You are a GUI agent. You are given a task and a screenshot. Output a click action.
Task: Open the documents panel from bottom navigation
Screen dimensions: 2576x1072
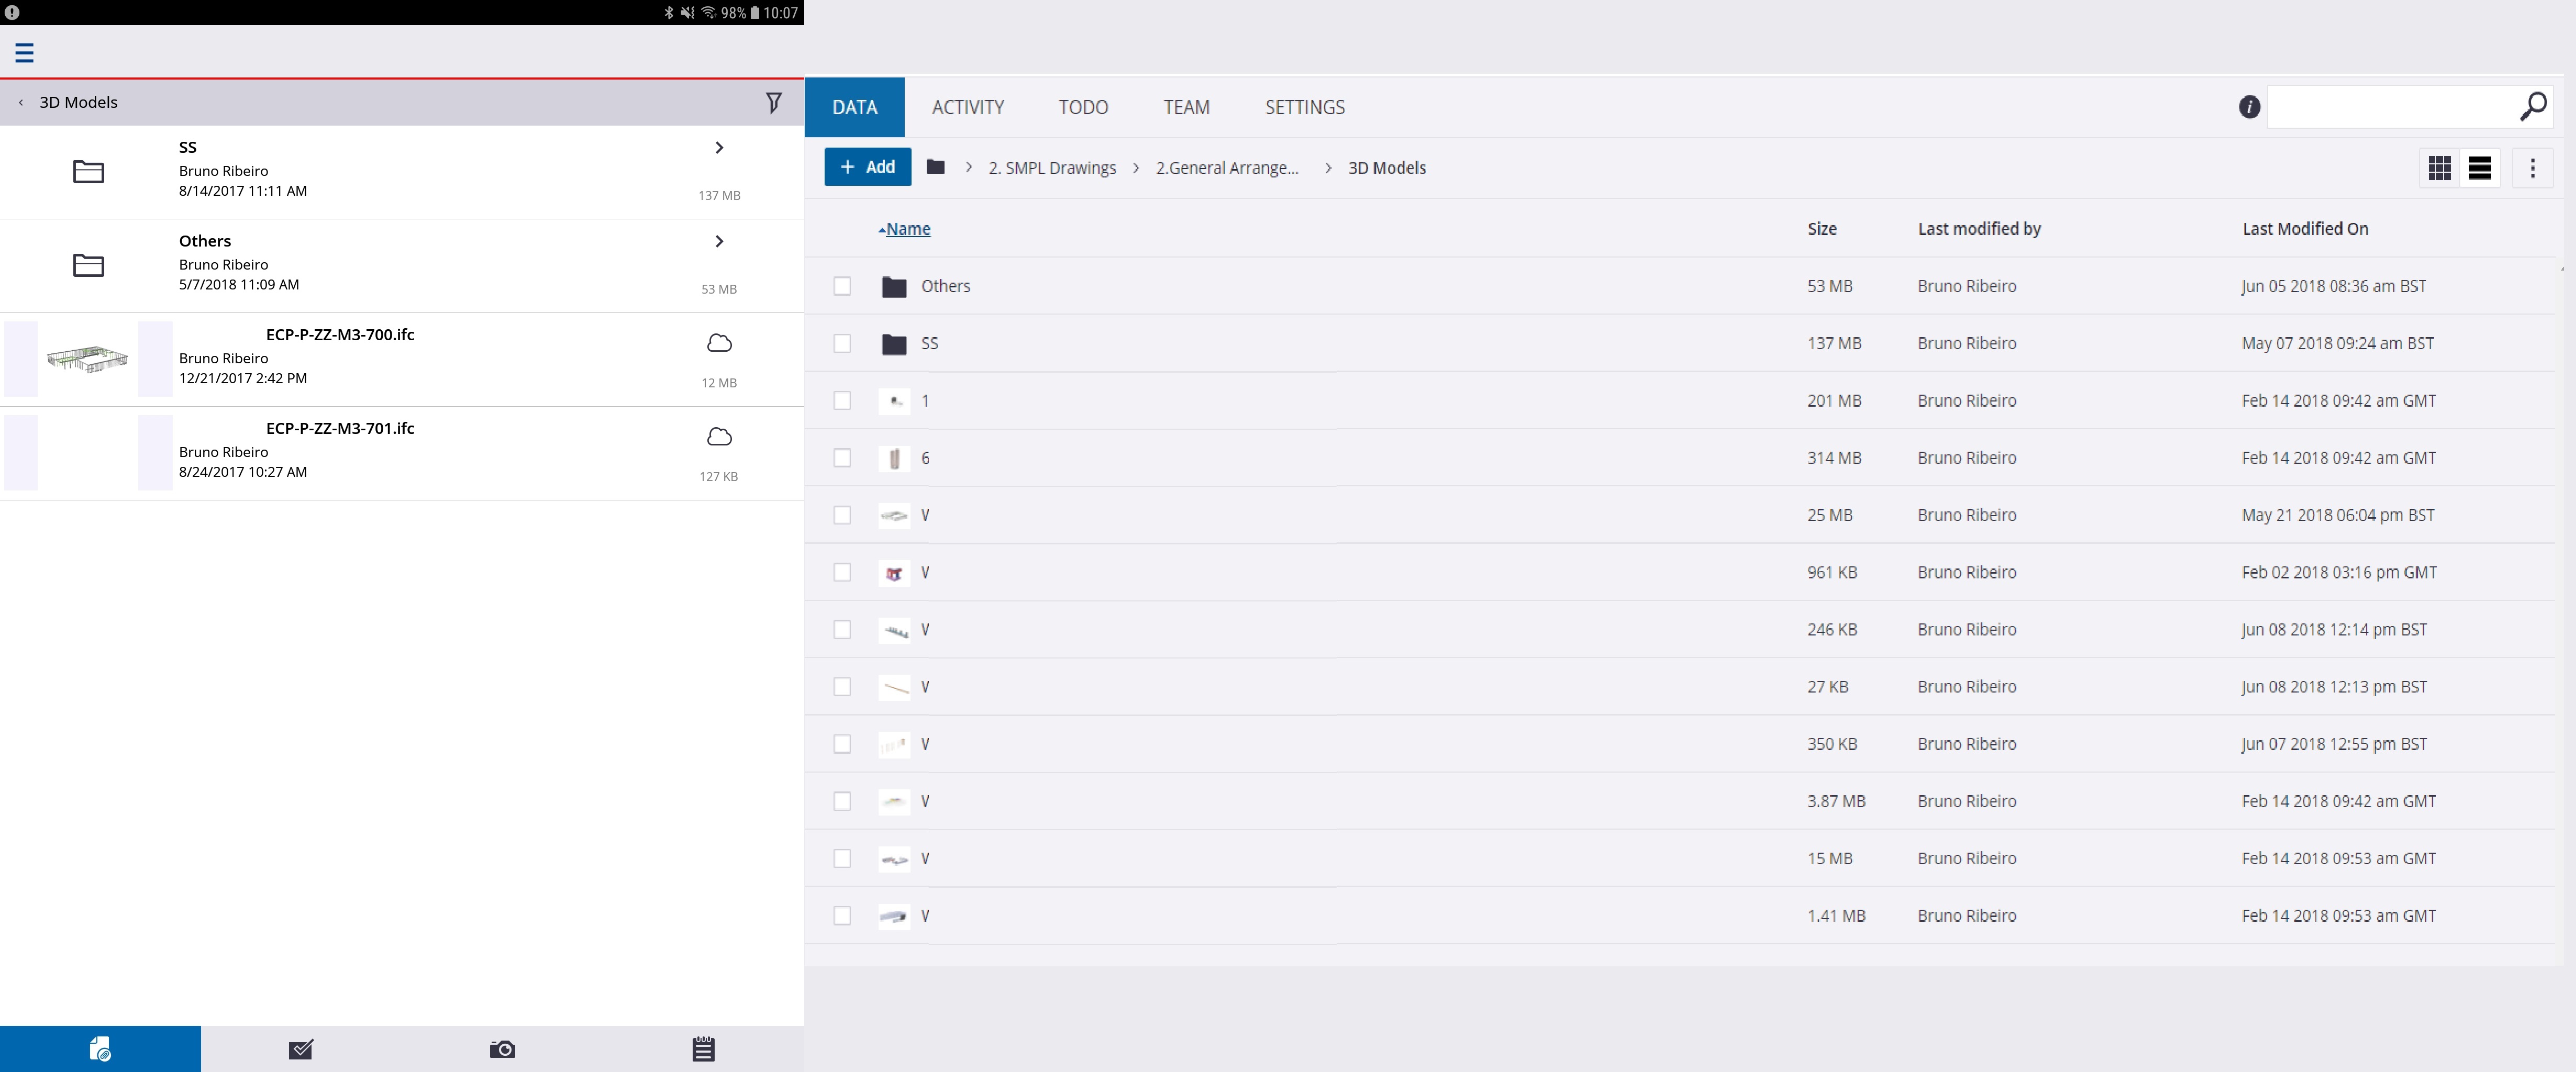point(100,1048)
